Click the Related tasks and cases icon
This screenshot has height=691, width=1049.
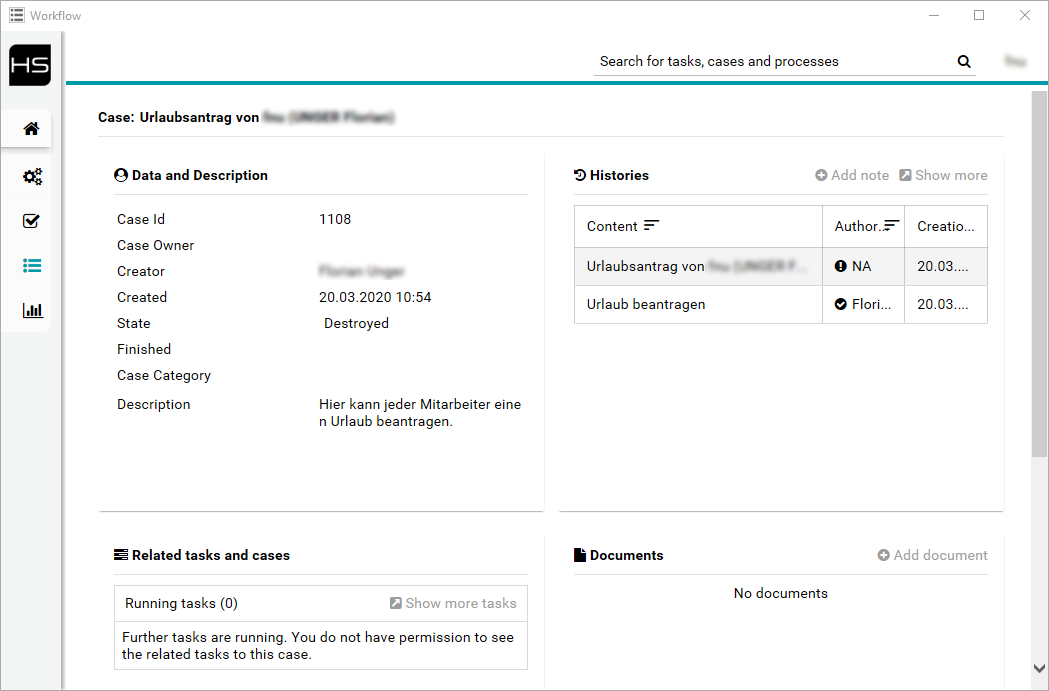pos(121,555)
